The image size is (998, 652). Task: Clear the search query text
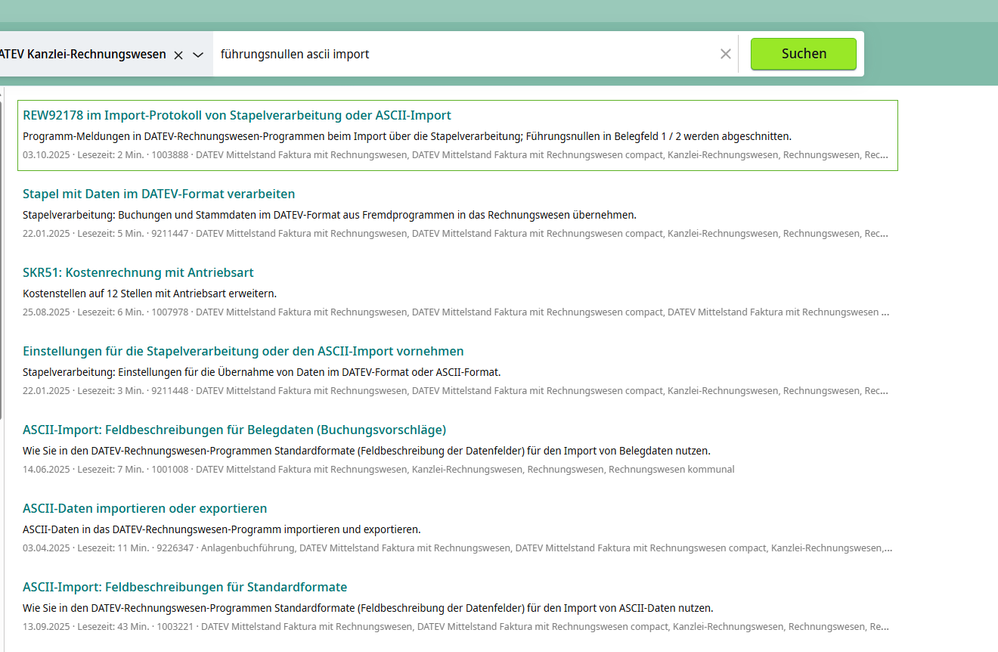[x=726, y=54]
